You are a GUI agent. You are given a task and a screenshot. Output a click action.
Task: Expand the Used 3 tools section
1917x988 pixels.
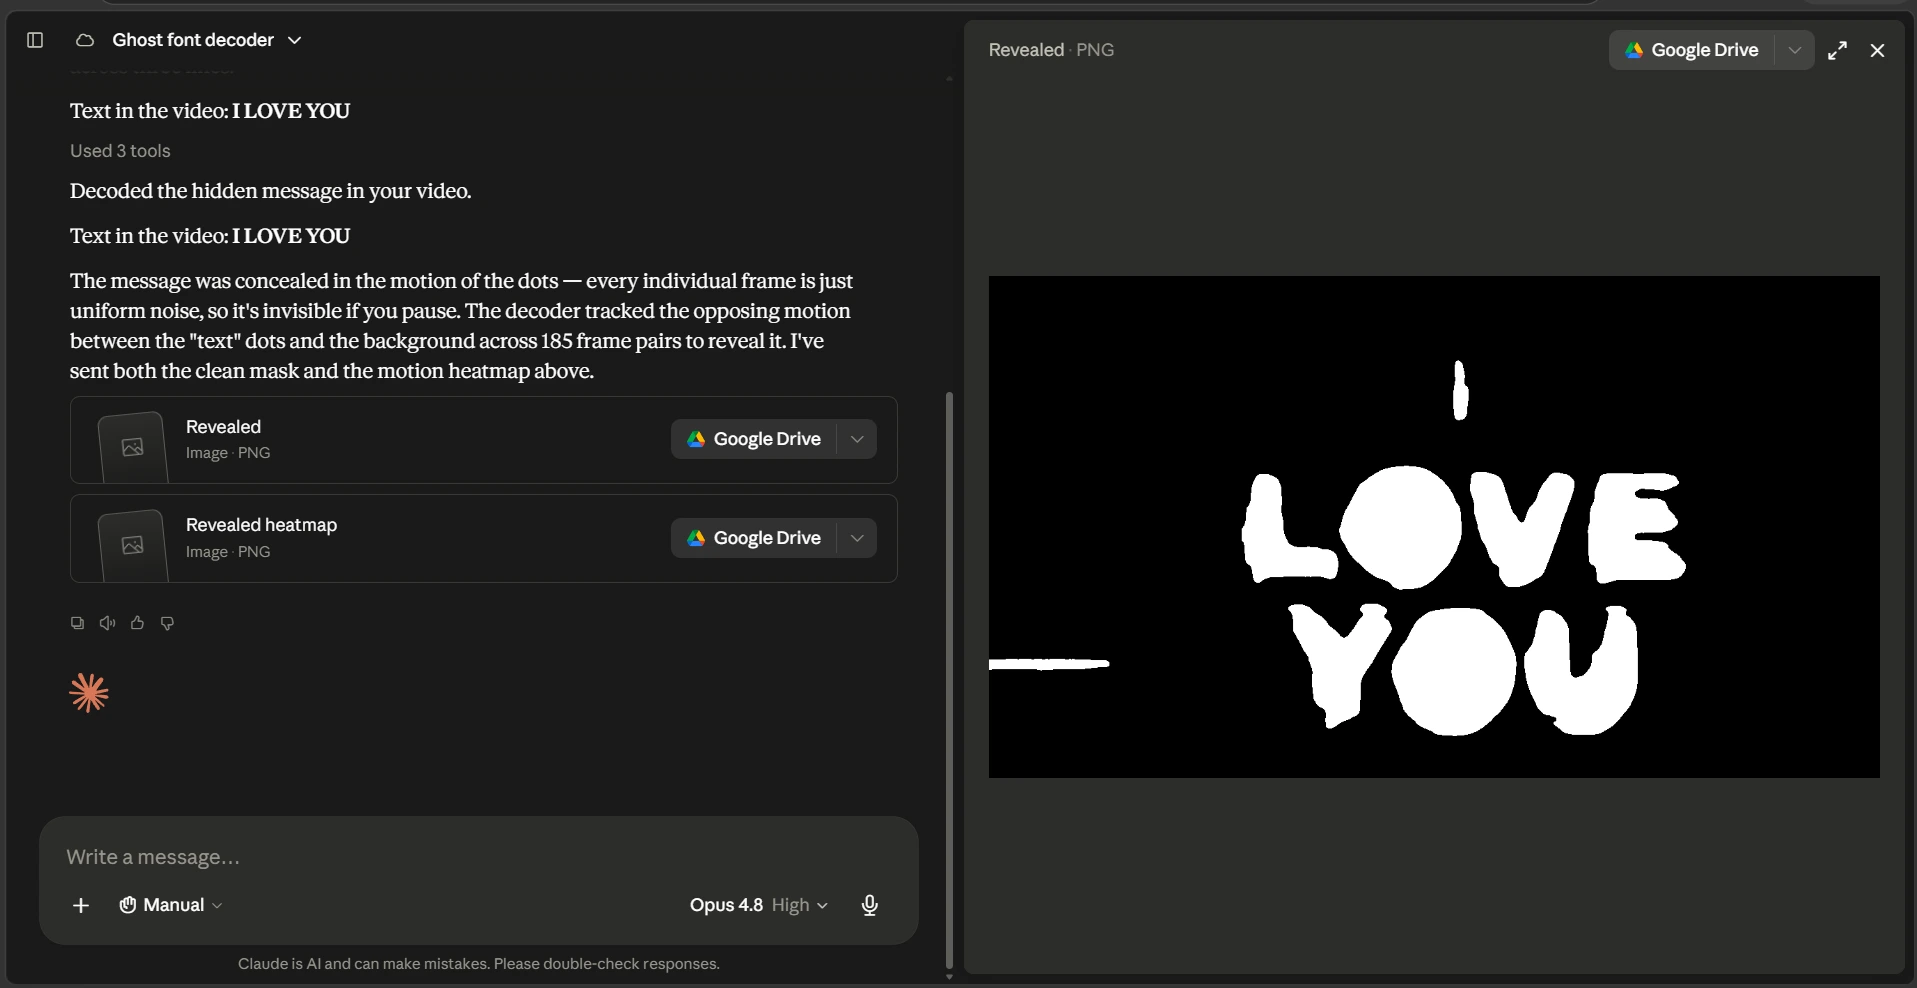(120, 151)
